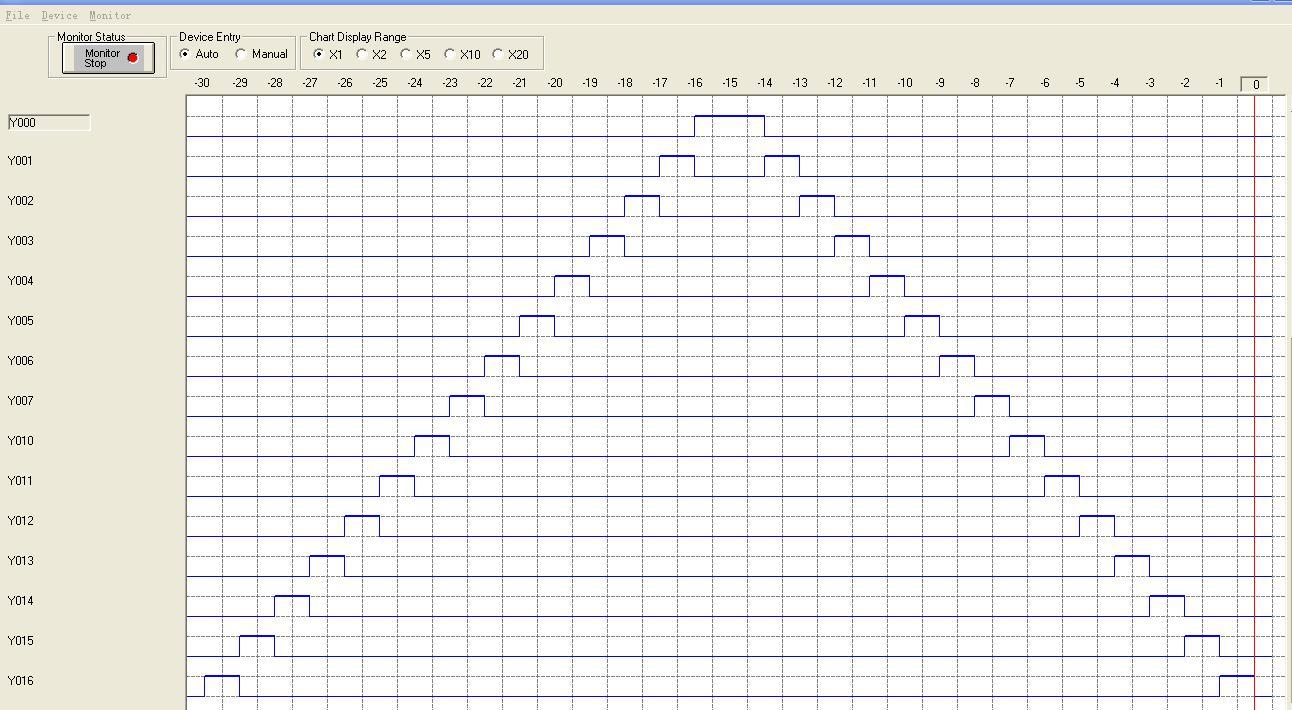This screenshot has height=710, width=1292.
Task: Click the Y000 device name field
Action: pyautogui.click(x=49, y=122)
